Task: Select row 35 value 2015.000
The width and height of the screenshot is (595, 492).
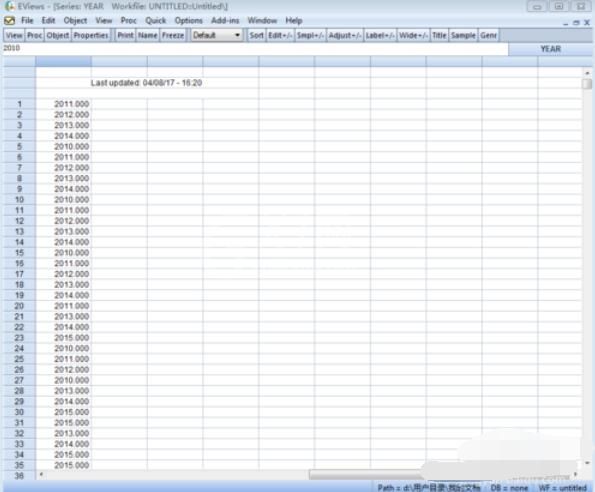Action: coord(63,465)
